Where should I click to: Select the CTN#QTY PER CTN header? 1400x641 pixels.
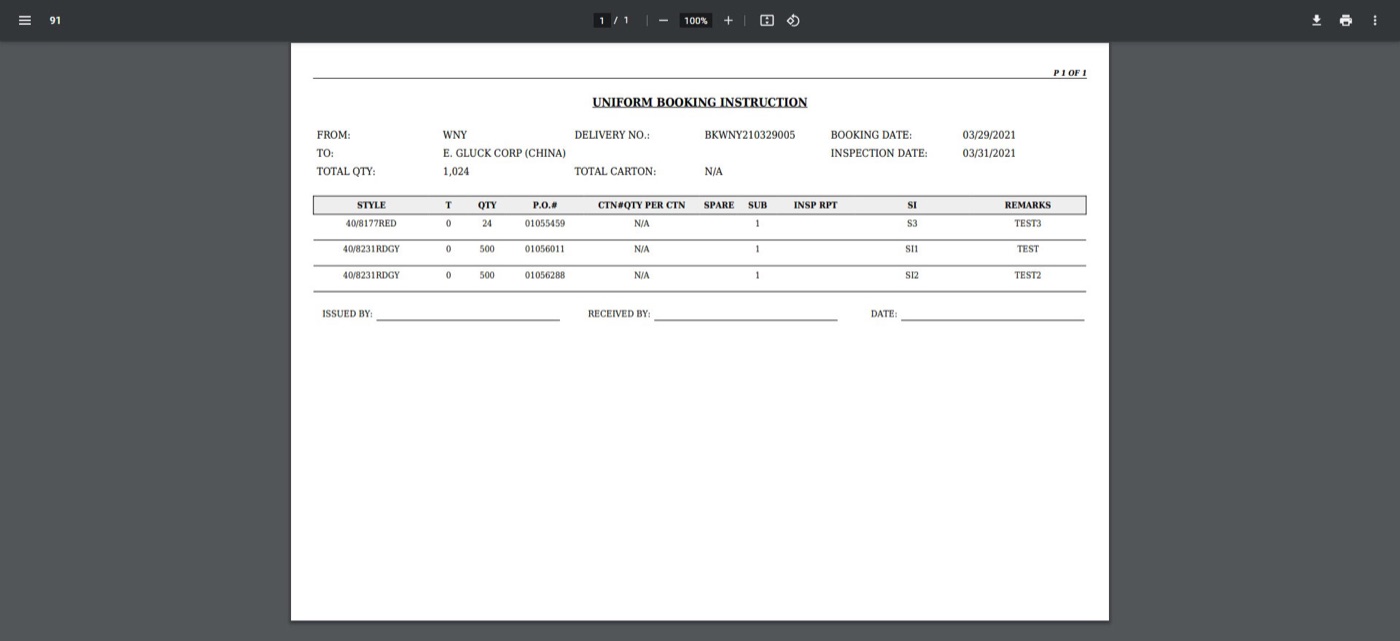pos(642,205)
